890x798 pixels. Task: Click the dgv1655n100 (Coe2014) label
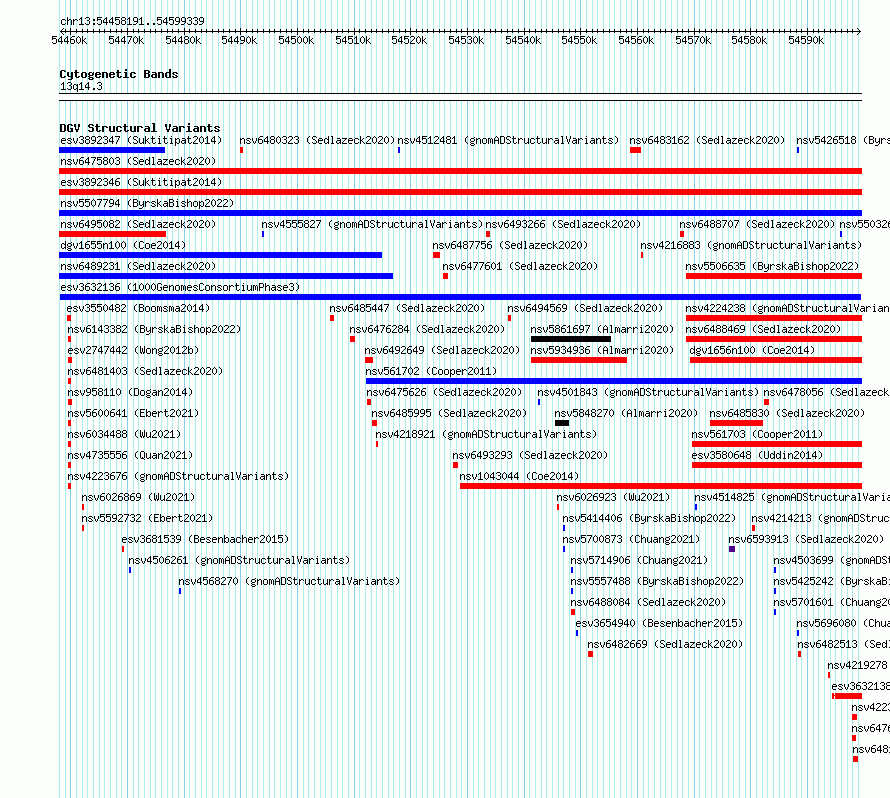point(123,245)
